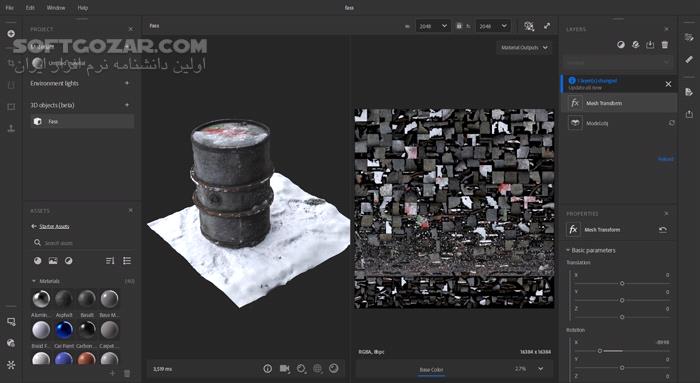This screenshot has width=700, height=383.
Task: Collapse the Basic parameters section
Action: point(568,250)
